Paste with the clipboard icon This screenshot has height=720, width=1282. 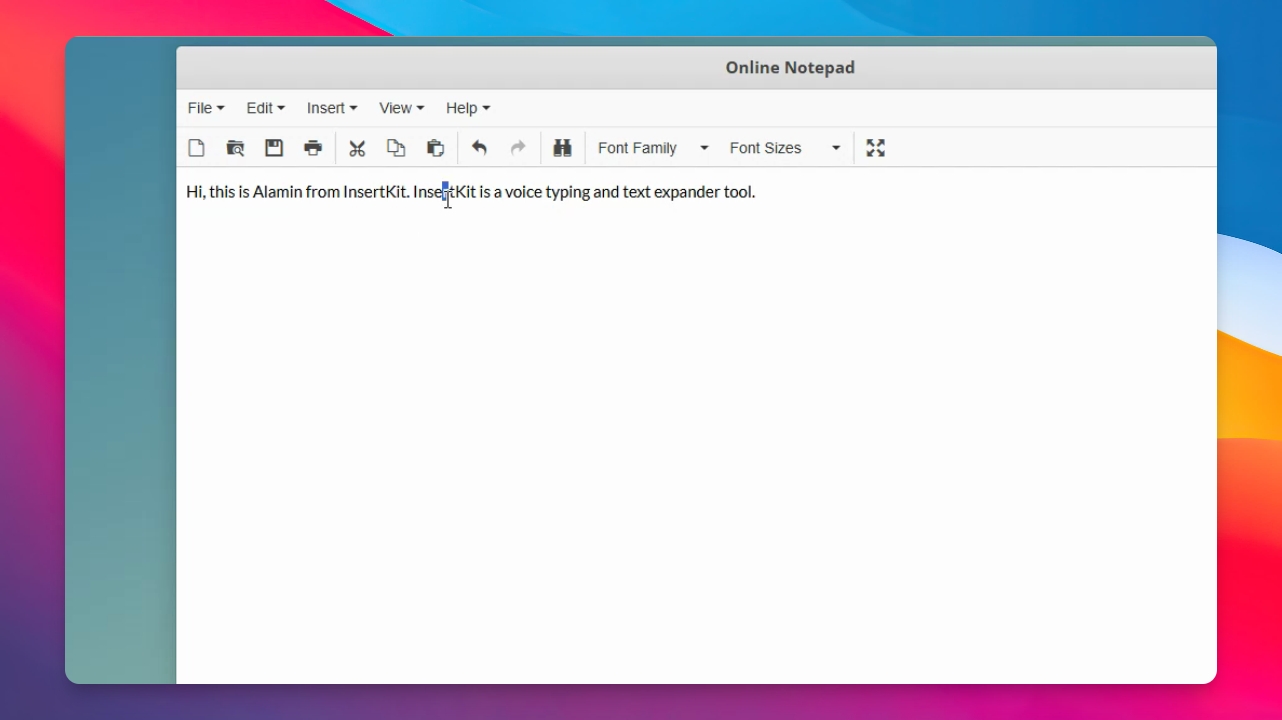435,148
